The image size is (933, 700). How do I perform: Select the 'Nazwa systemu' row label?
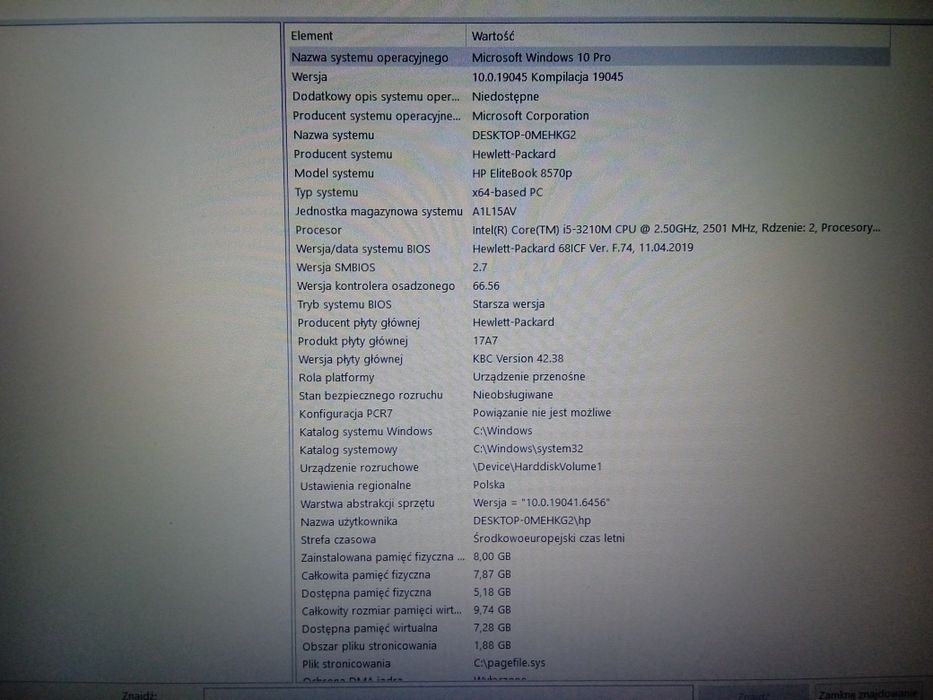pos(333,135)
